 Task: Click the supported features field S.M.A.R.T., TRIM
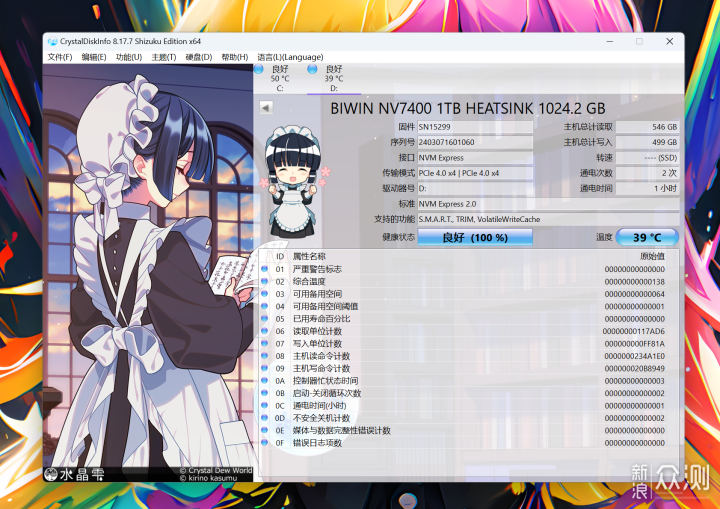click(548, 219)
